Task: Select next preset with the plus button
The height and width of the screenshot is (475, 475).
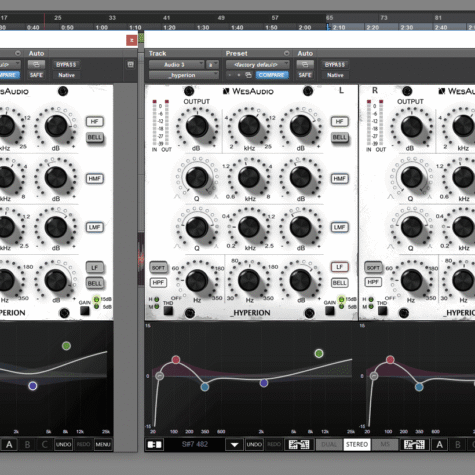Action: pyautogui.click(x=239, y=75)
